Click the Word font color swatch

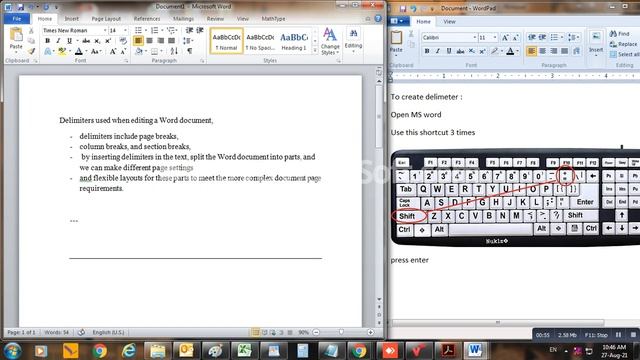[79, 51]
